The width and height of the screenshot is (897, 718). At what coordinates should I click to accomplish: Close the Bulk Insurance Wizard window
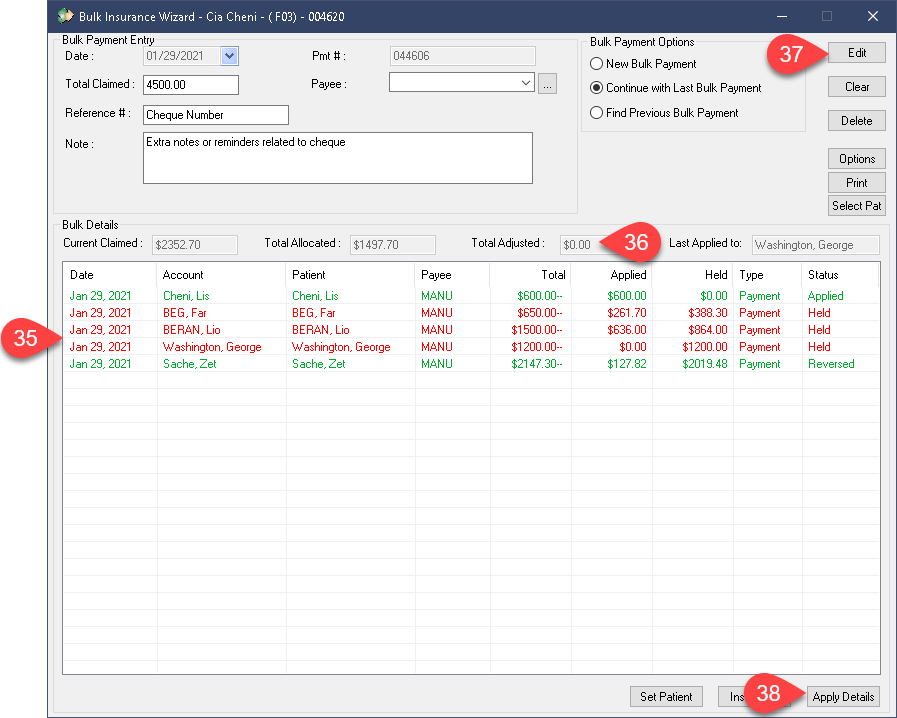coord(872,16)
